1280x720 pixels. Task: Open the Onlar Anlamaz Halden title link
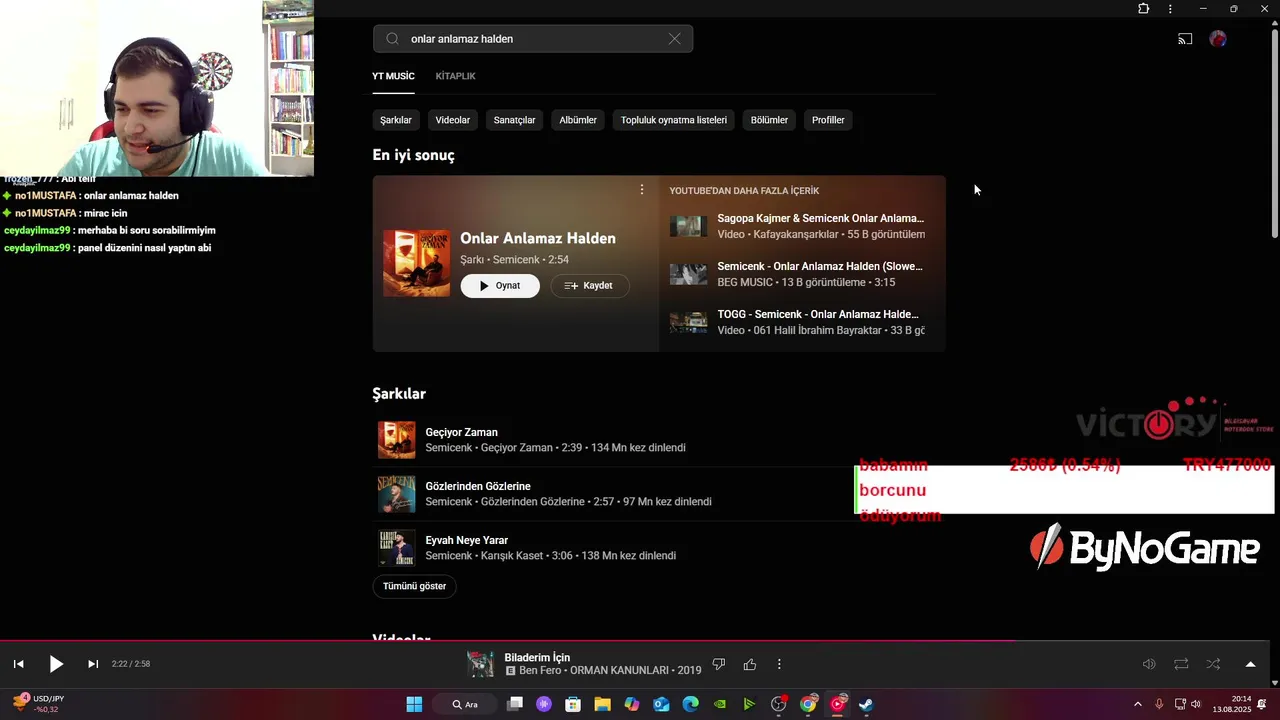(x=538, y=238)
